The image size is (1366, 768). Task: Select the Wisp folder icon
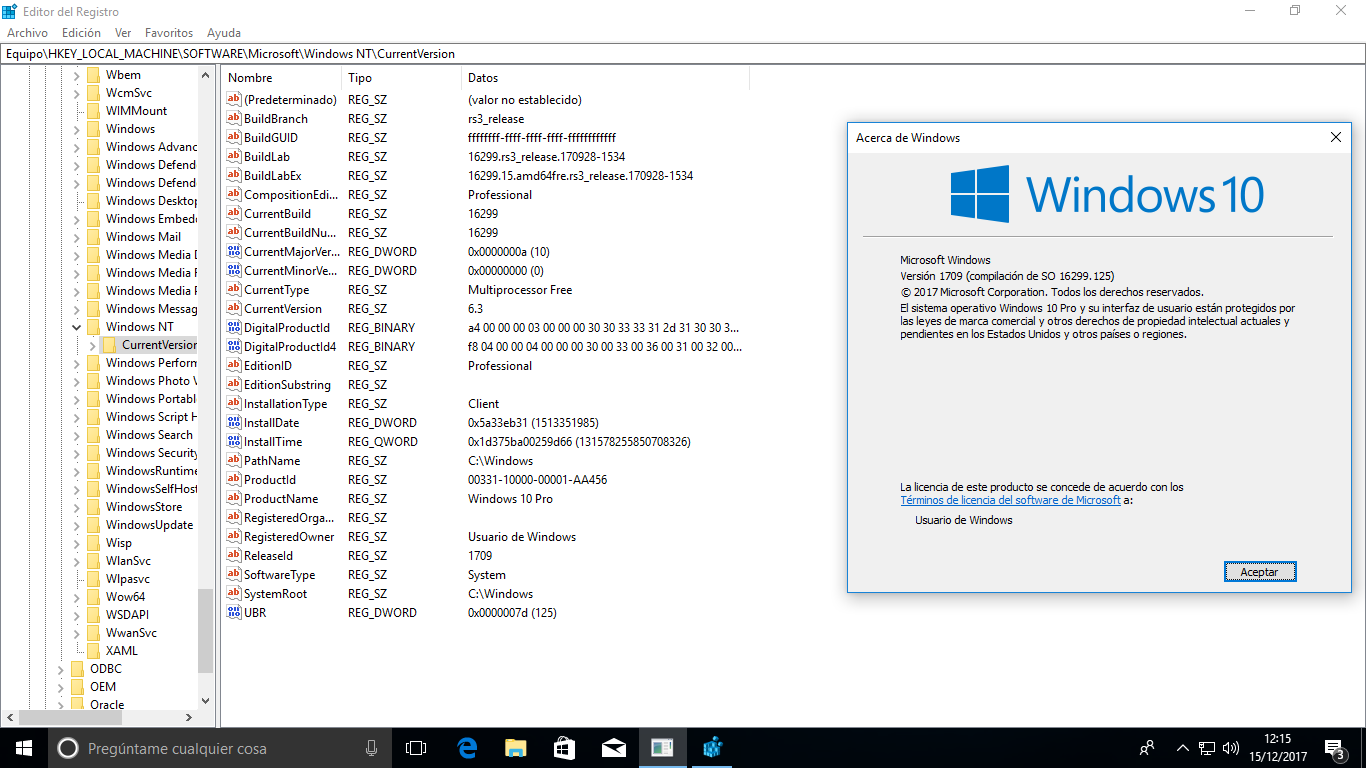tap(94, 543)
